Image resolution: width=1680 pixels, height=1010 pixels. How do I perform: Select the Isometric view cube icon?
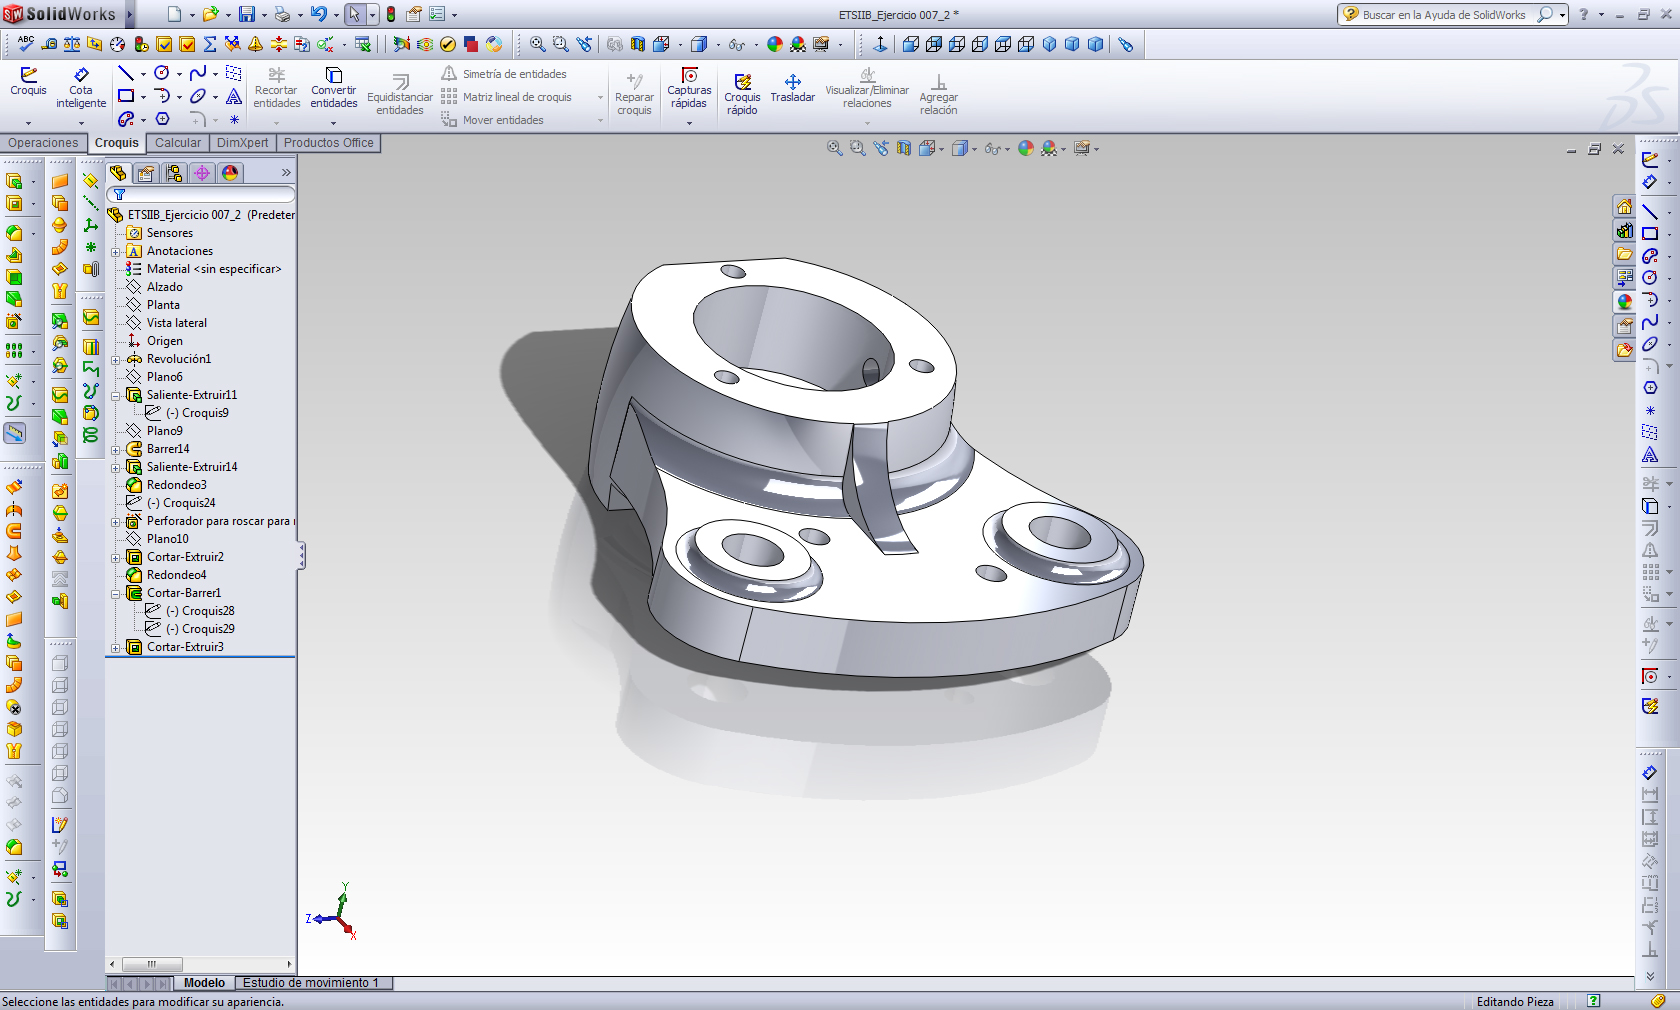(x=1049, y=44)
